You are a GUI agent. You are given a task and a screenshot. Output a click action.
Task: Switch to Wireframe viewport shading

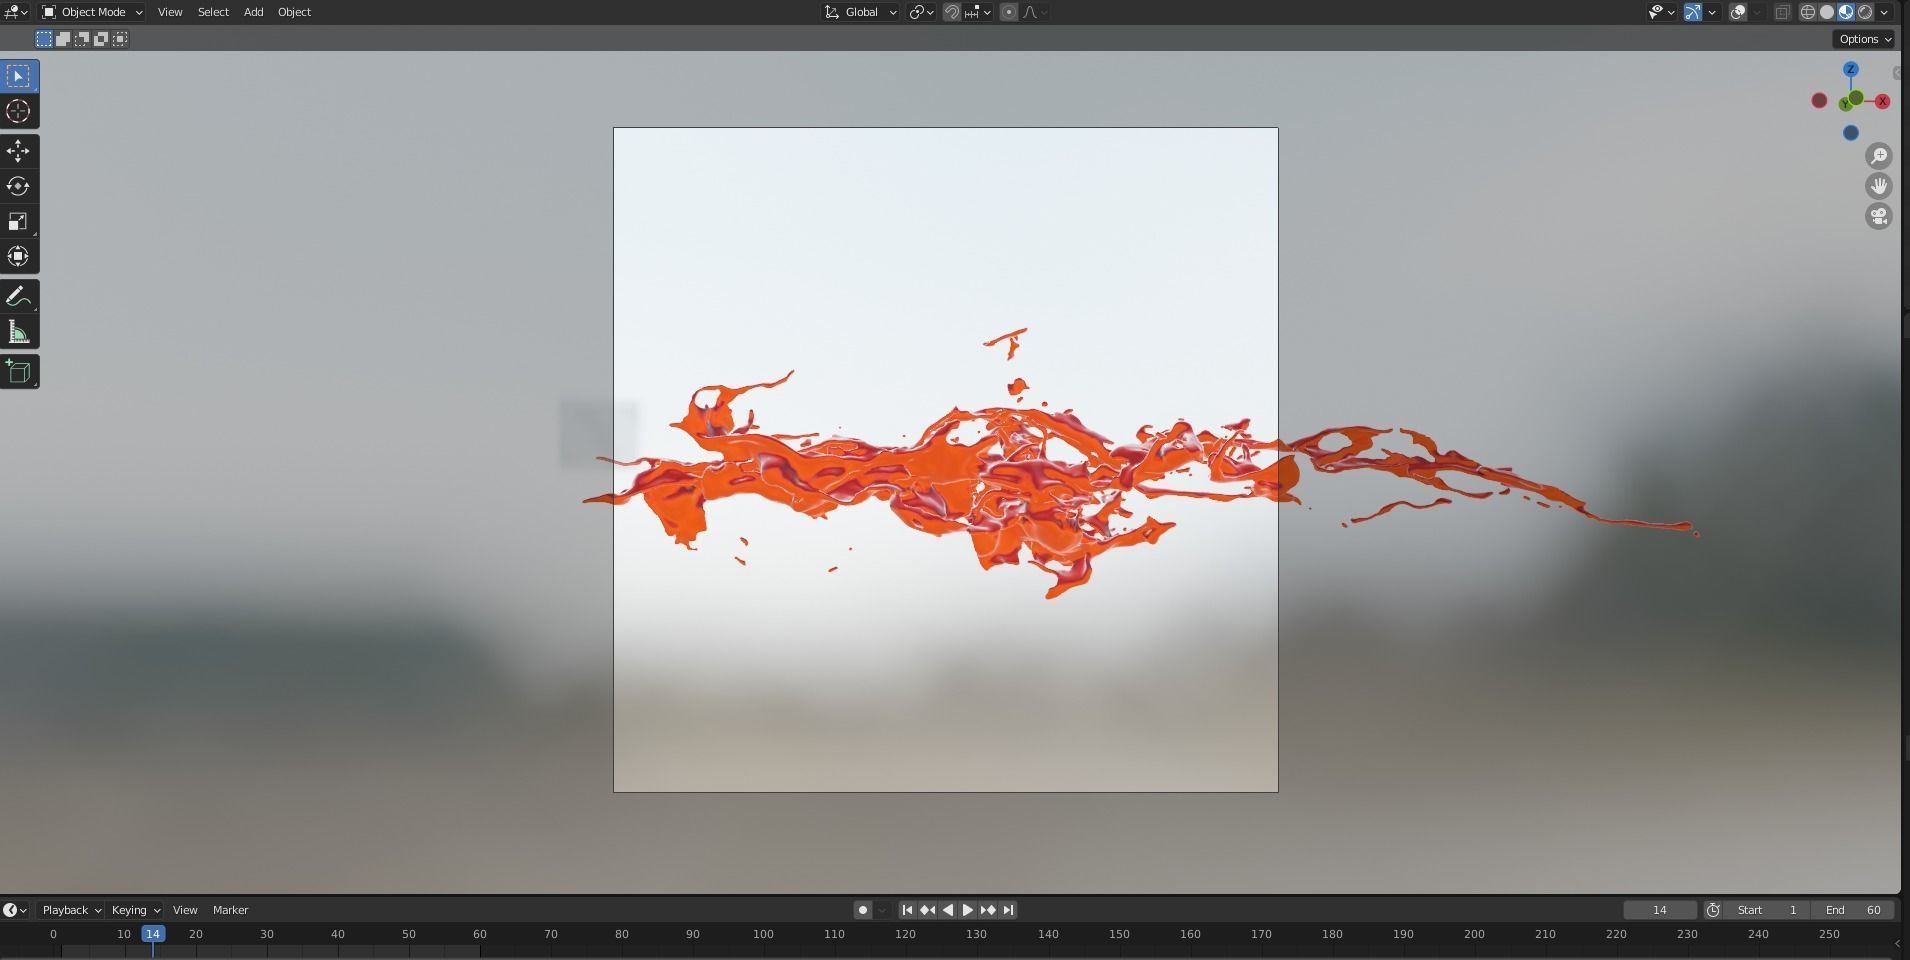(1806, 11)
